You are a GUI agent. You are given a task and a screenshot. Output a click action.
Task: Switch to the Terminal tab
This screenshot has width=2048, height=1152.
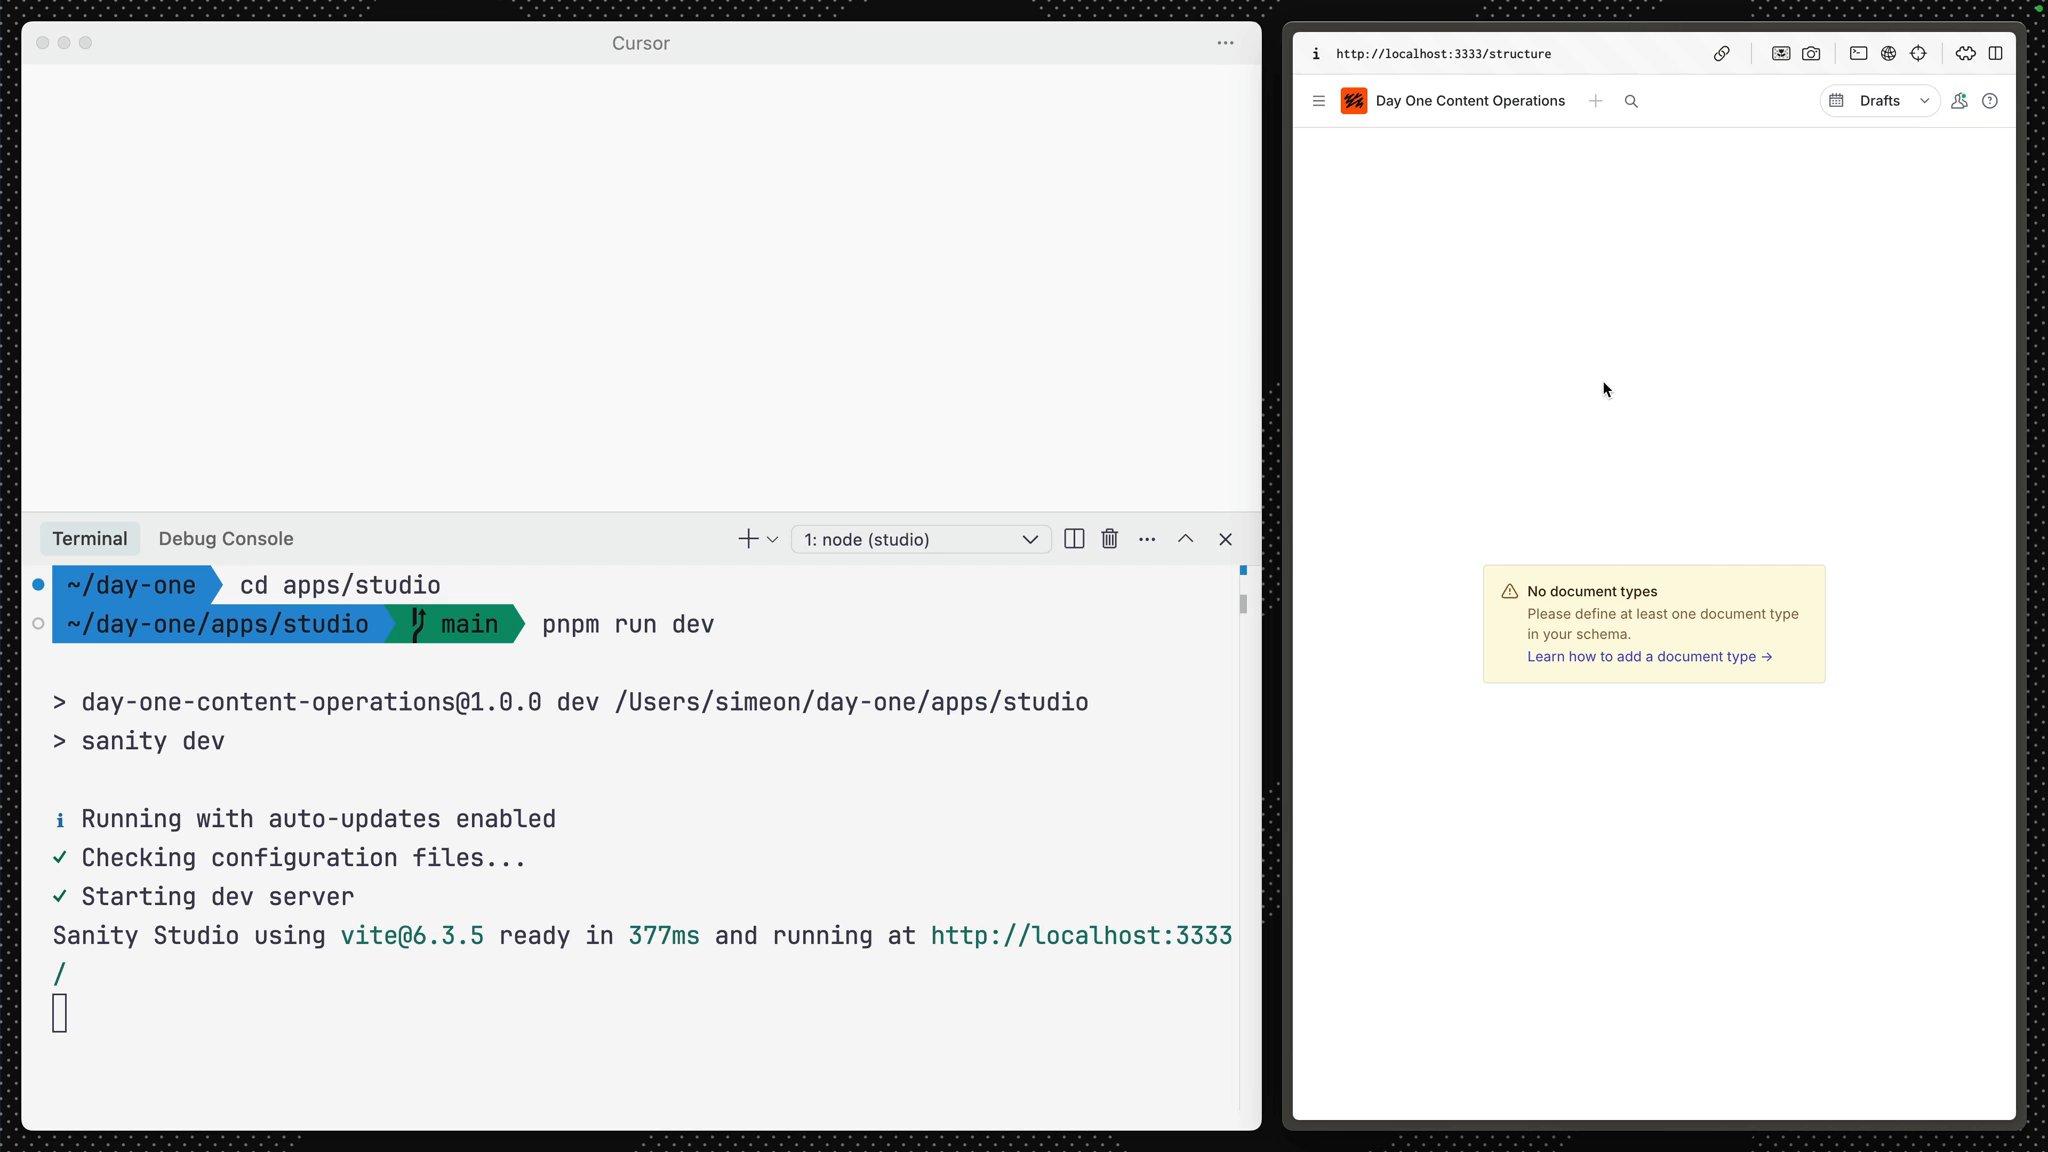pyautogui.click(x=90, y=539)
